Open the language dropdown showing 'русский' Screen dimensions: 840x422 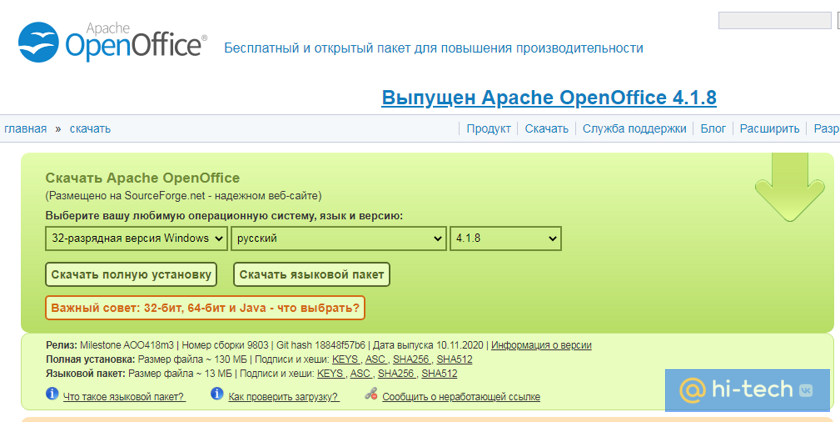point(339,238)
